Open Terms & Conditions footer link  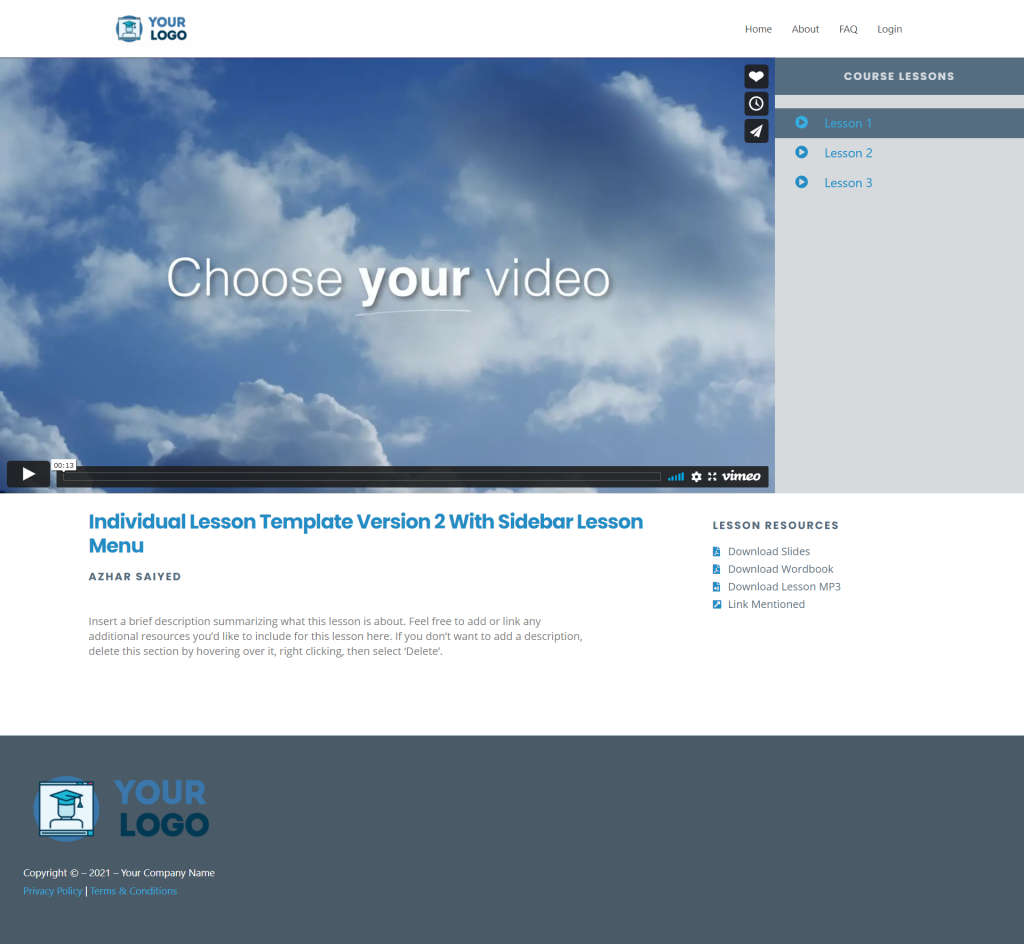133,891
